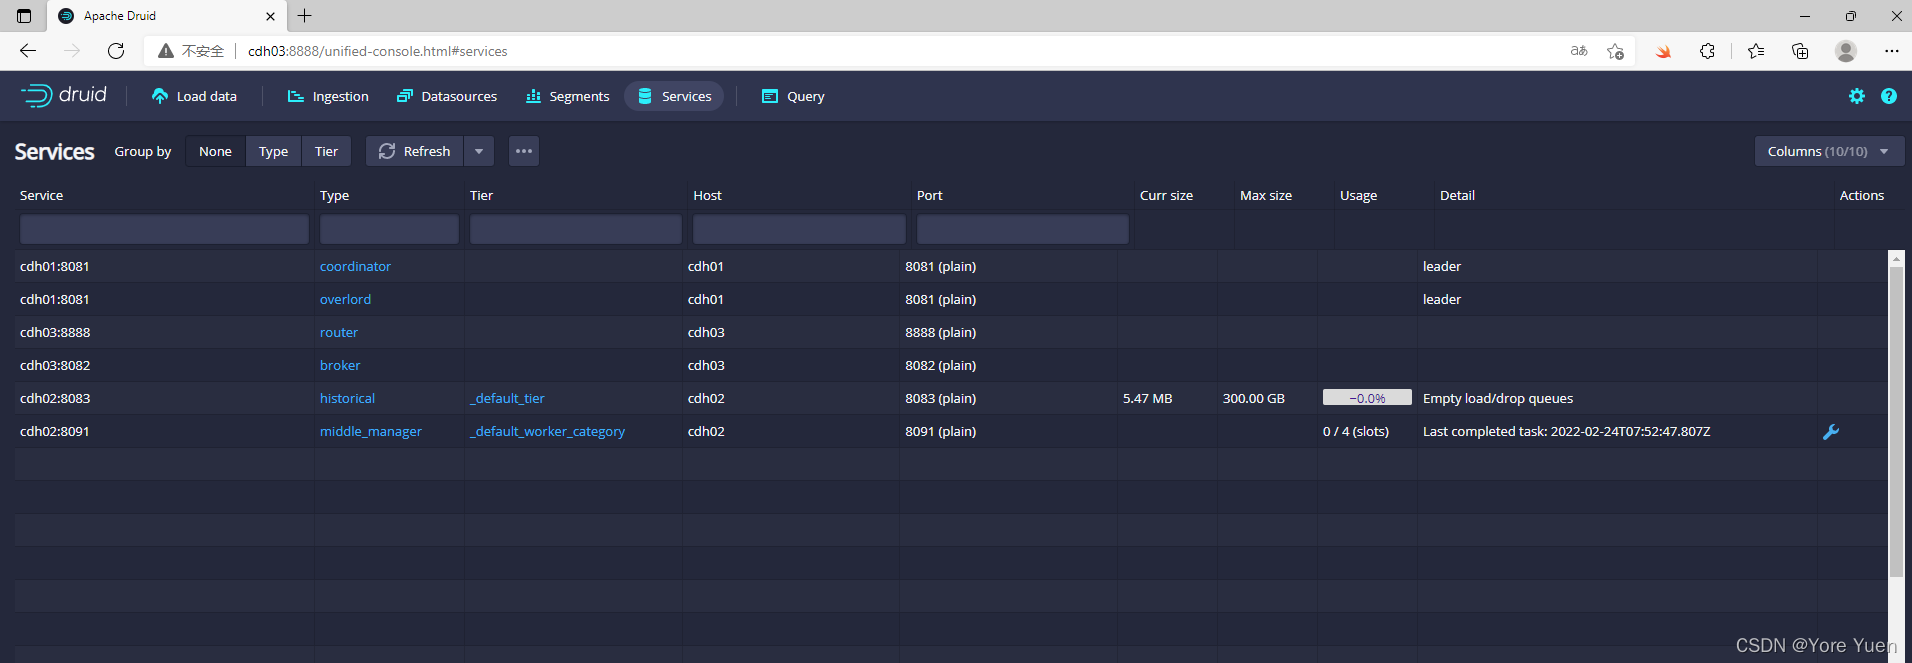Viewport: 1912px width, 663px height.
Task: Click the browser address bar URL
Action: (x=377, y=51)
